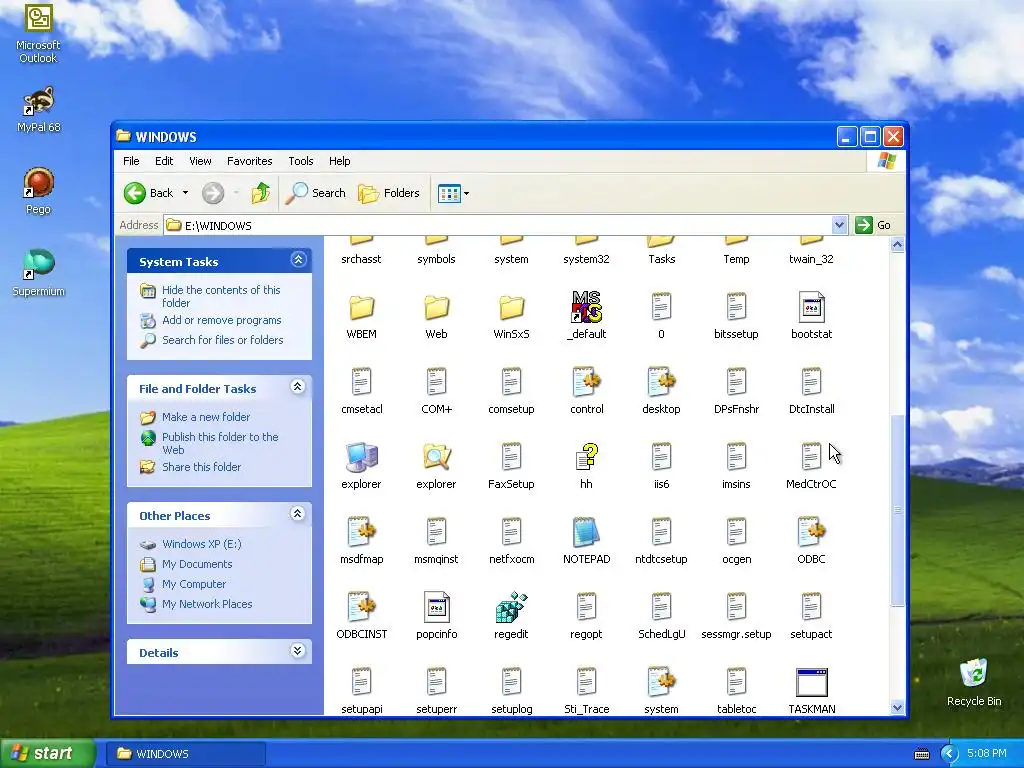
Task: Select the _default MS-DOS shortcut icon
Action: pos(586,307)
